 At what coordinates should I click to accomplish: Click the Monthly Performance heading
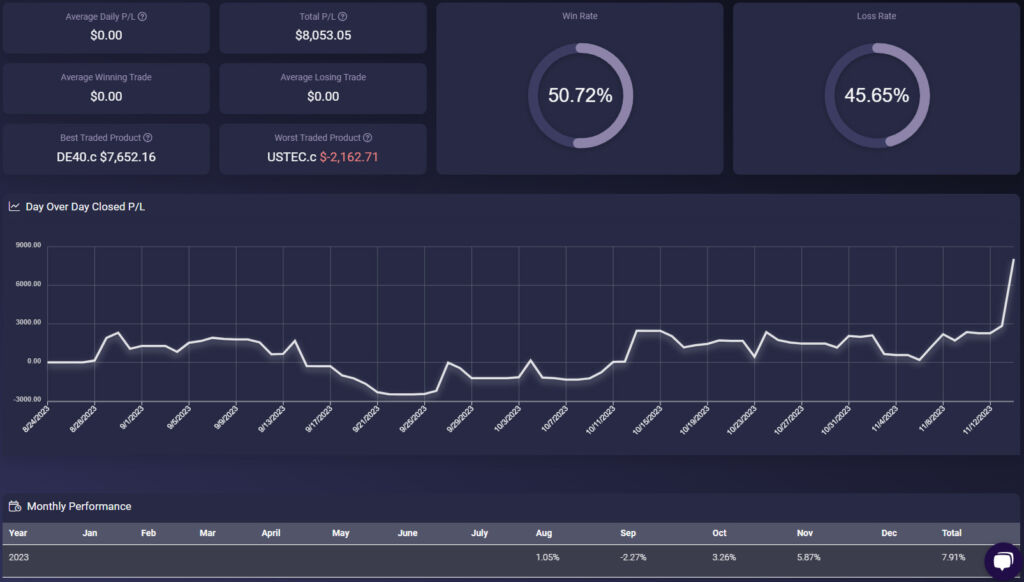point(79,506)
